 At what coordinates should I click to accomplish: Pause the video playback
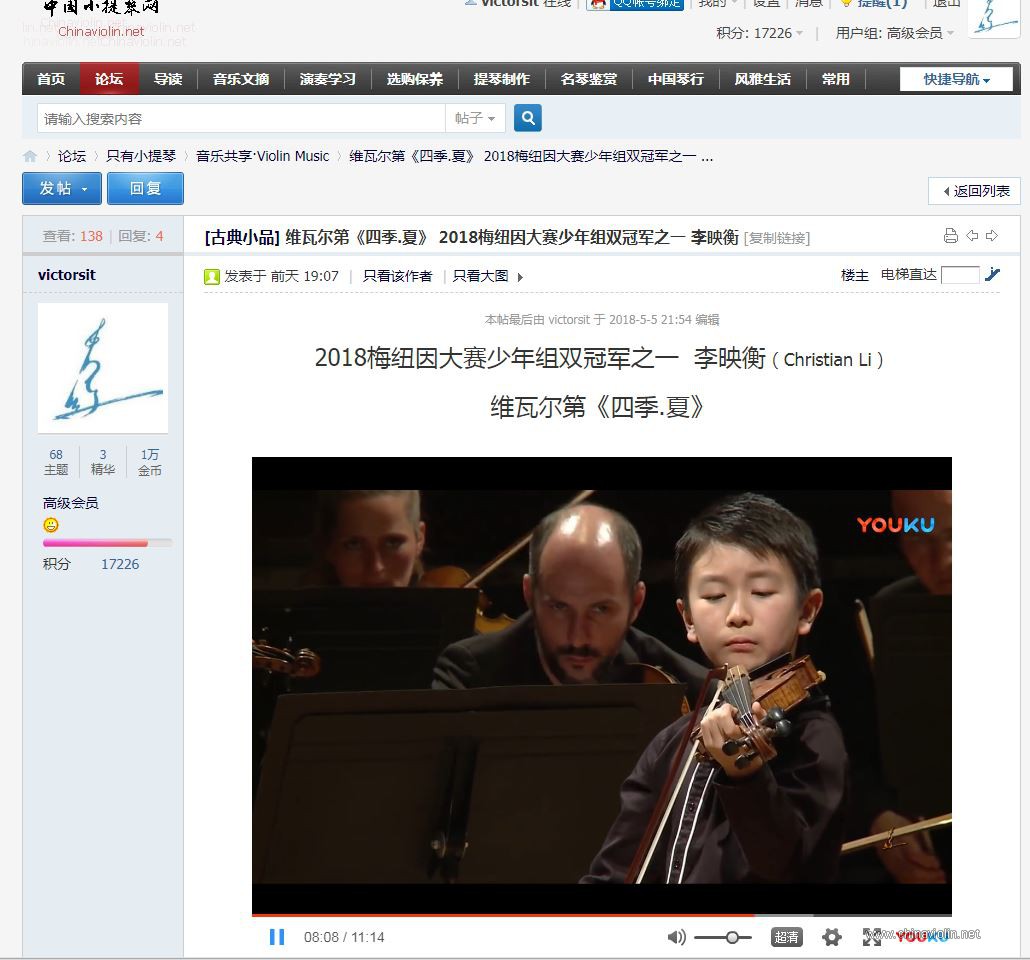coord(277,937)
